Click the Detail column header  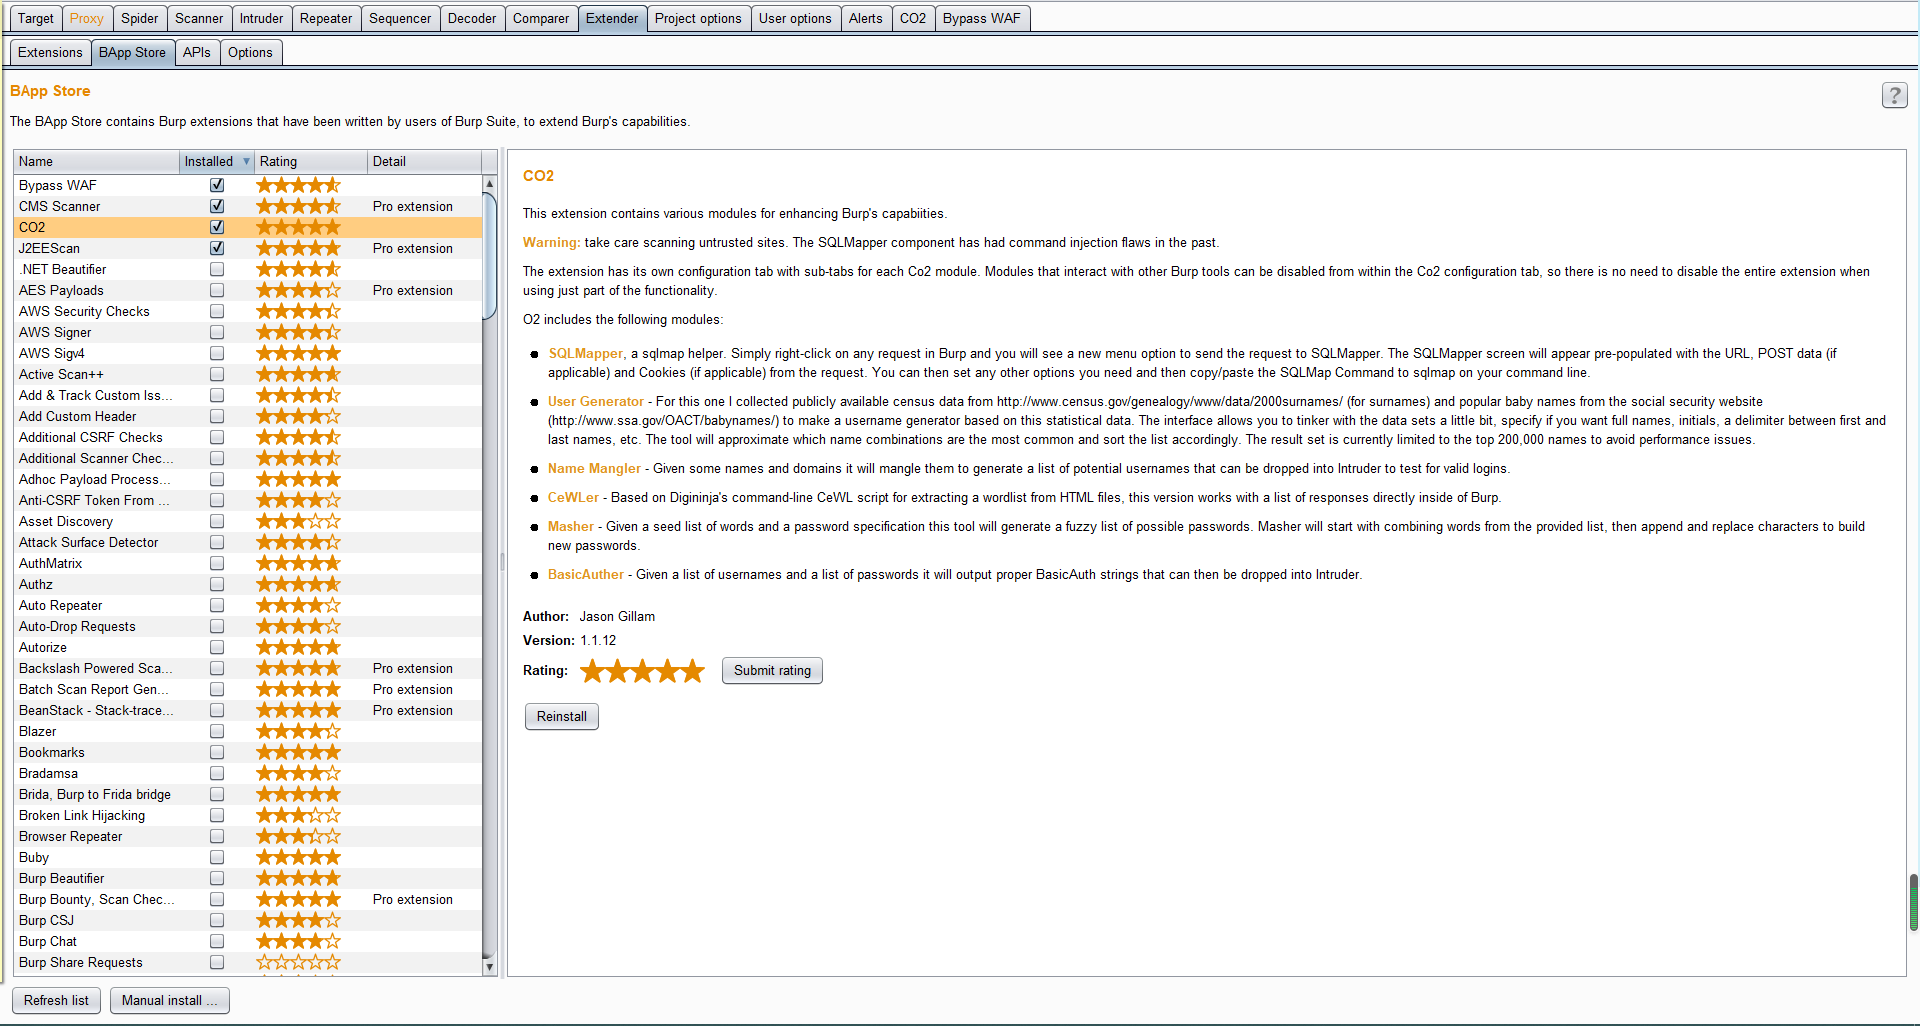(x=425, y=161)
